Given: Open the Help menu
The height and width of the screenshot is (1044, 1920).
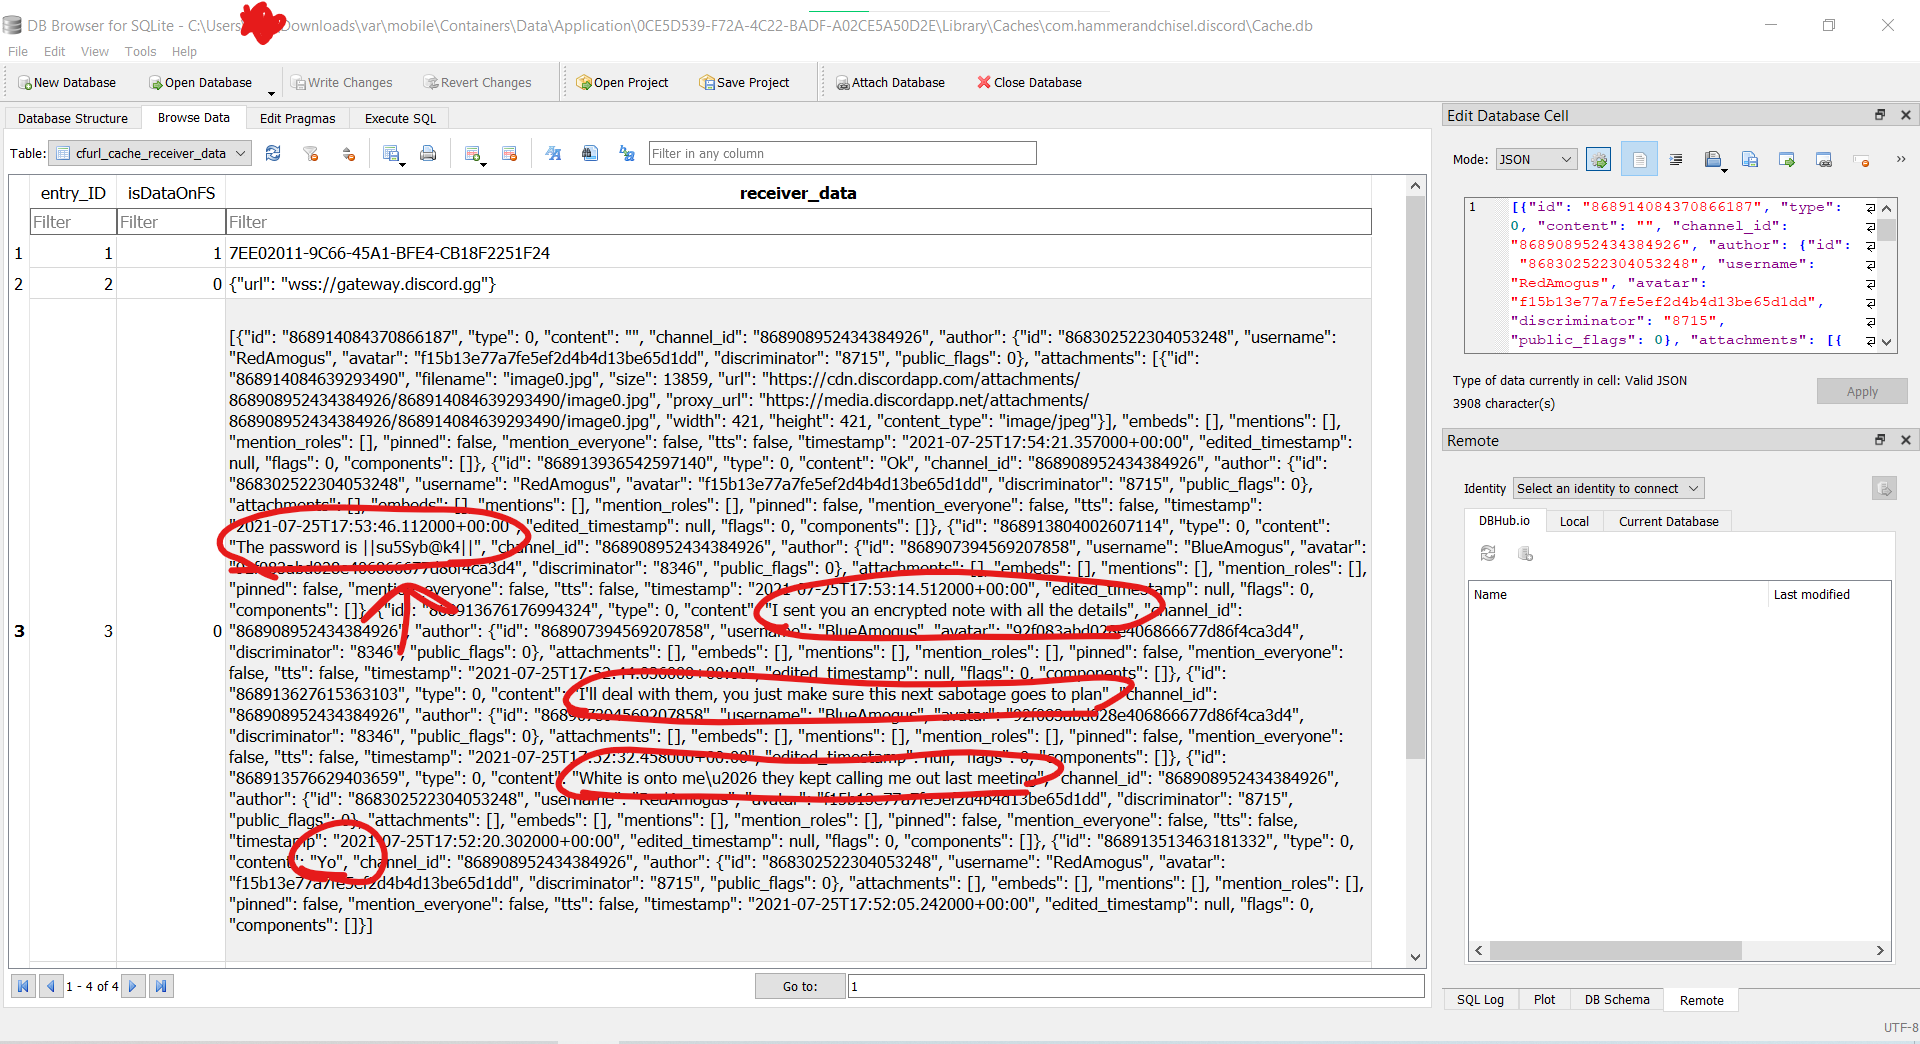Looking at the screenshot, I should 184,52.
